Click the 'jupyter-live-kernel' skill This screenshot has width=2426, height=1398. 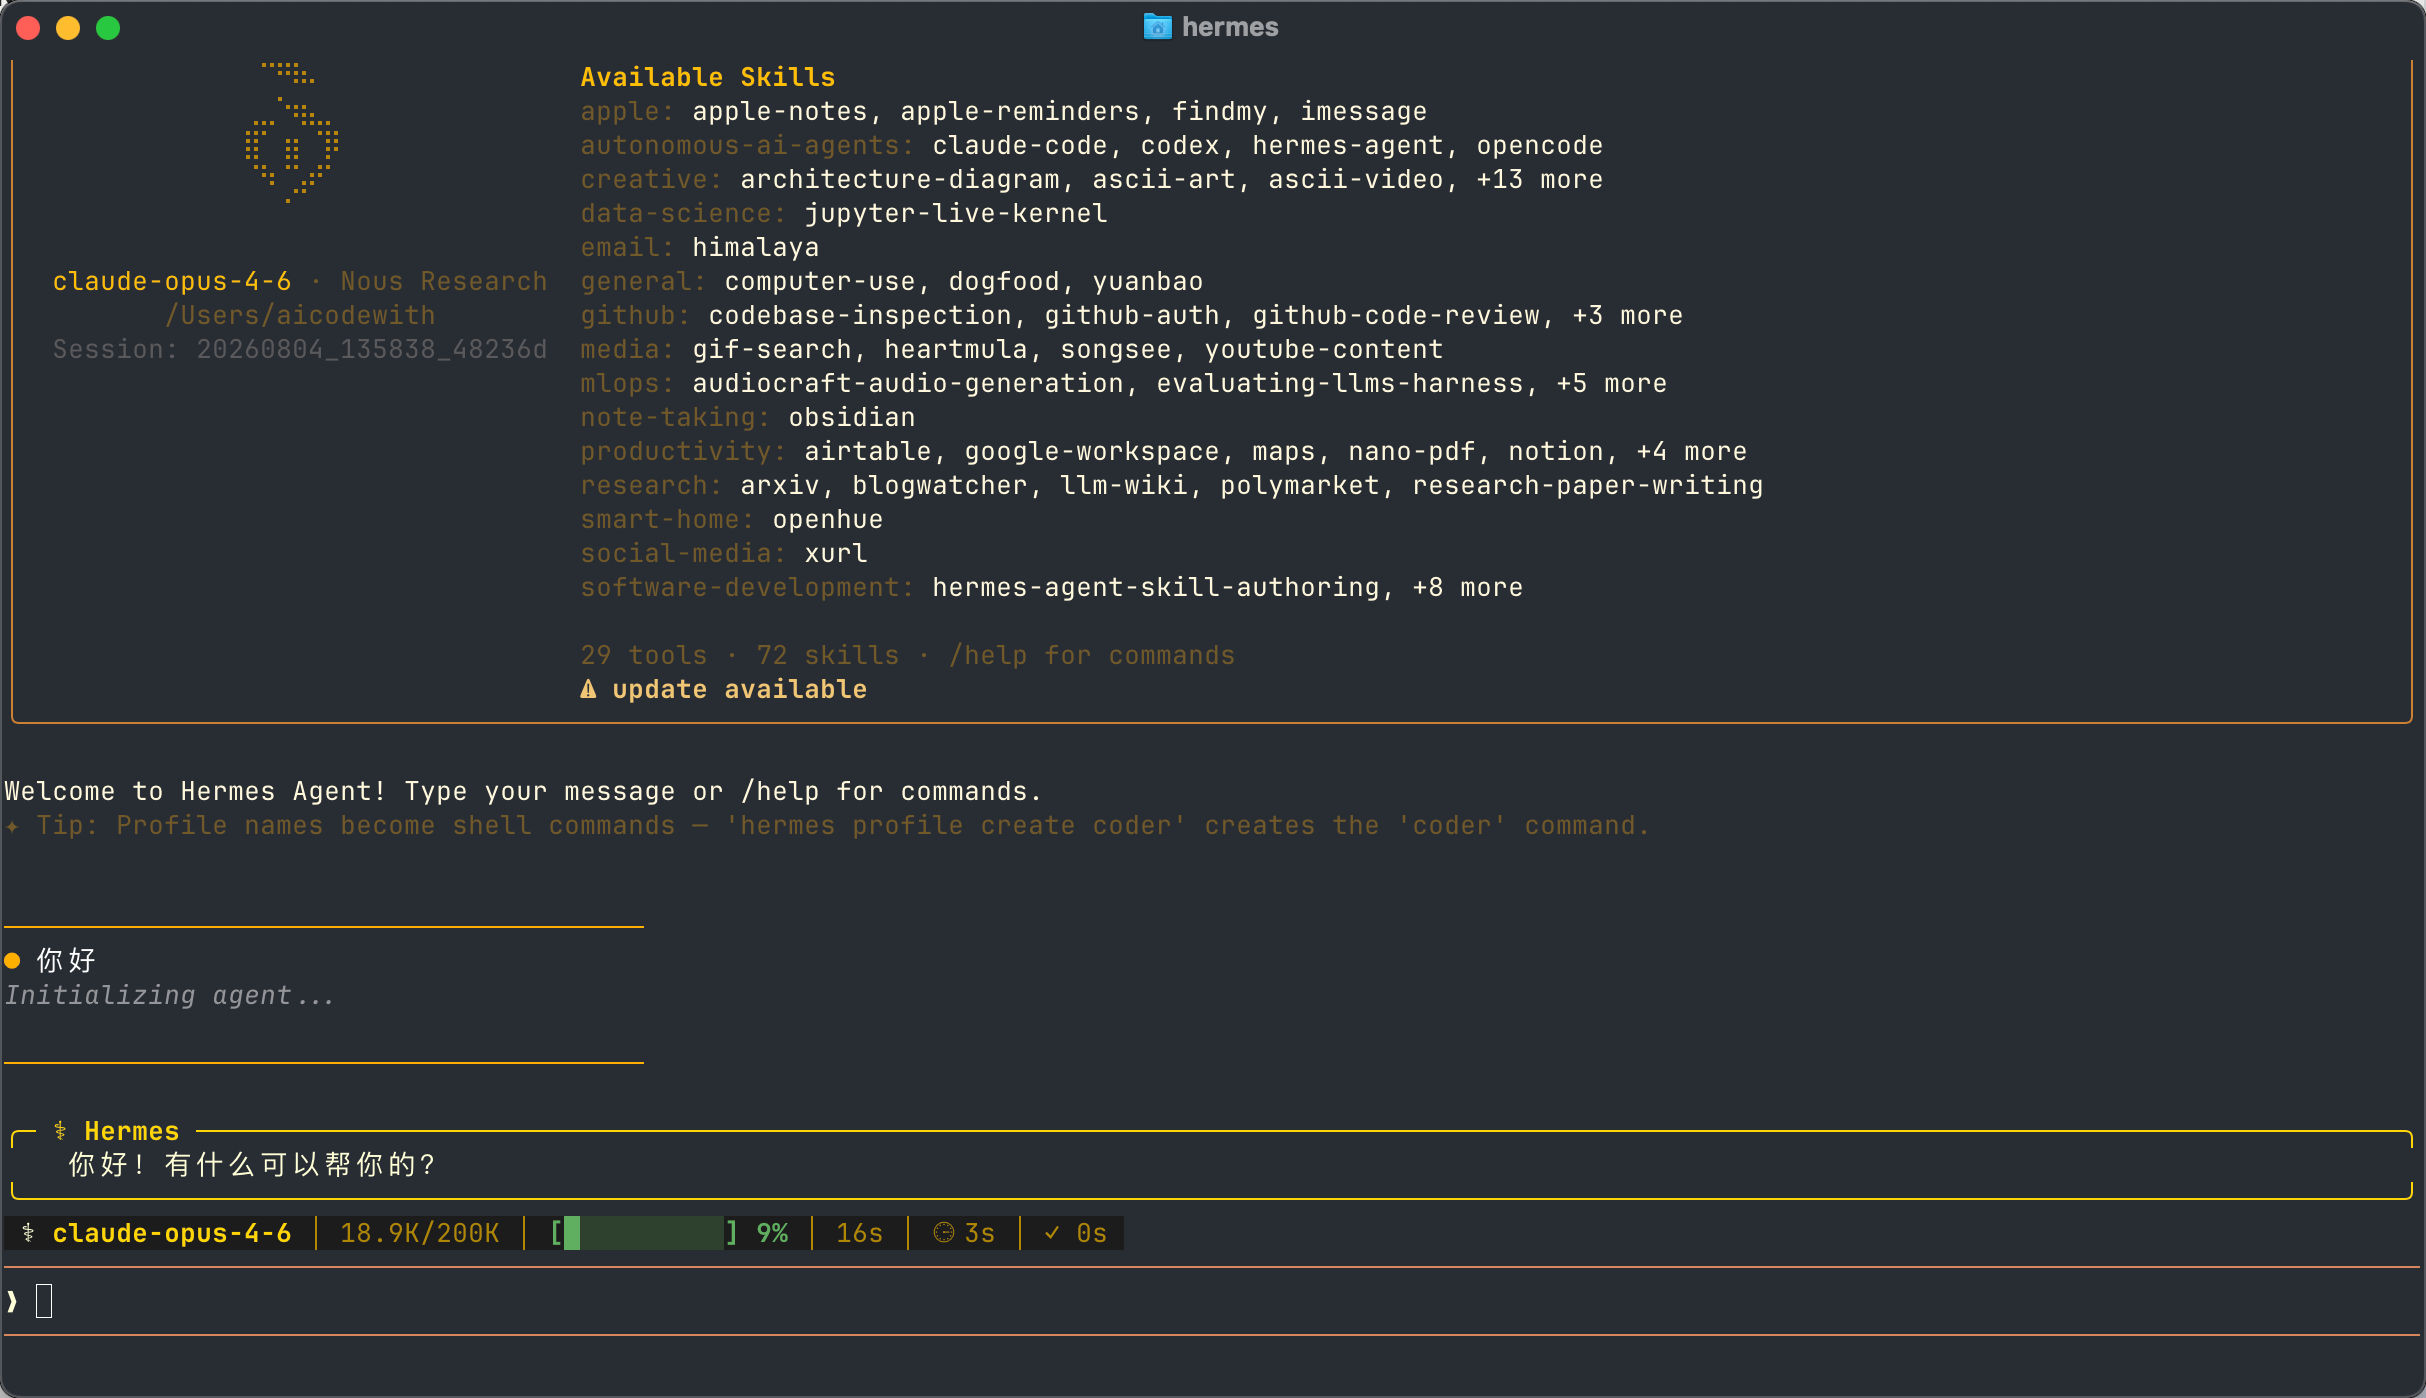[x=955, y=213]
